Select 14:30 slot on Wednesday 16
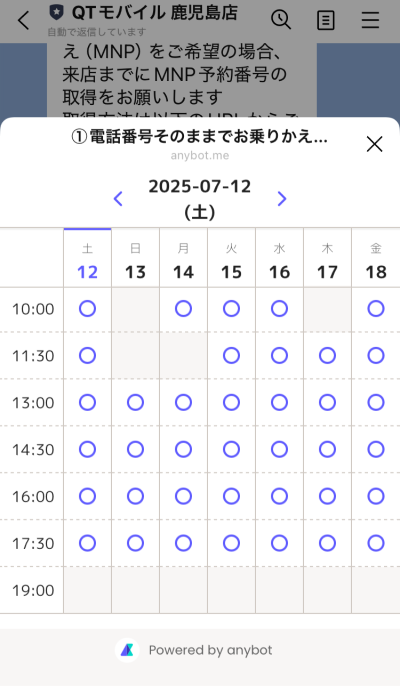The width and height of the screenshot is (400, 686). coord(279,449)
